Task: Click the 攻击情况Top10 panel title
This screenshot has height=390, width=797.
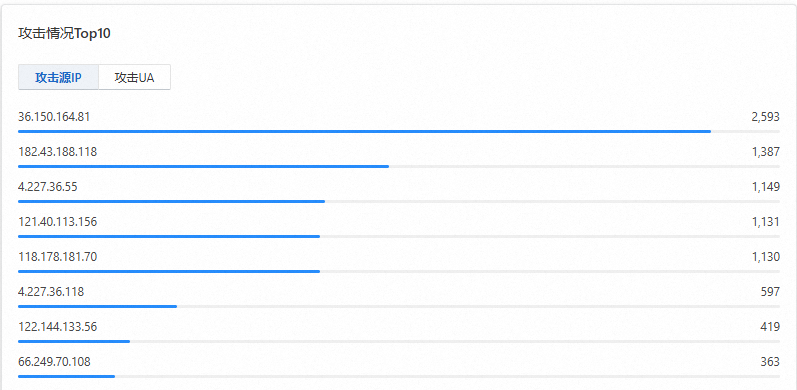Action: click(65, 34)
